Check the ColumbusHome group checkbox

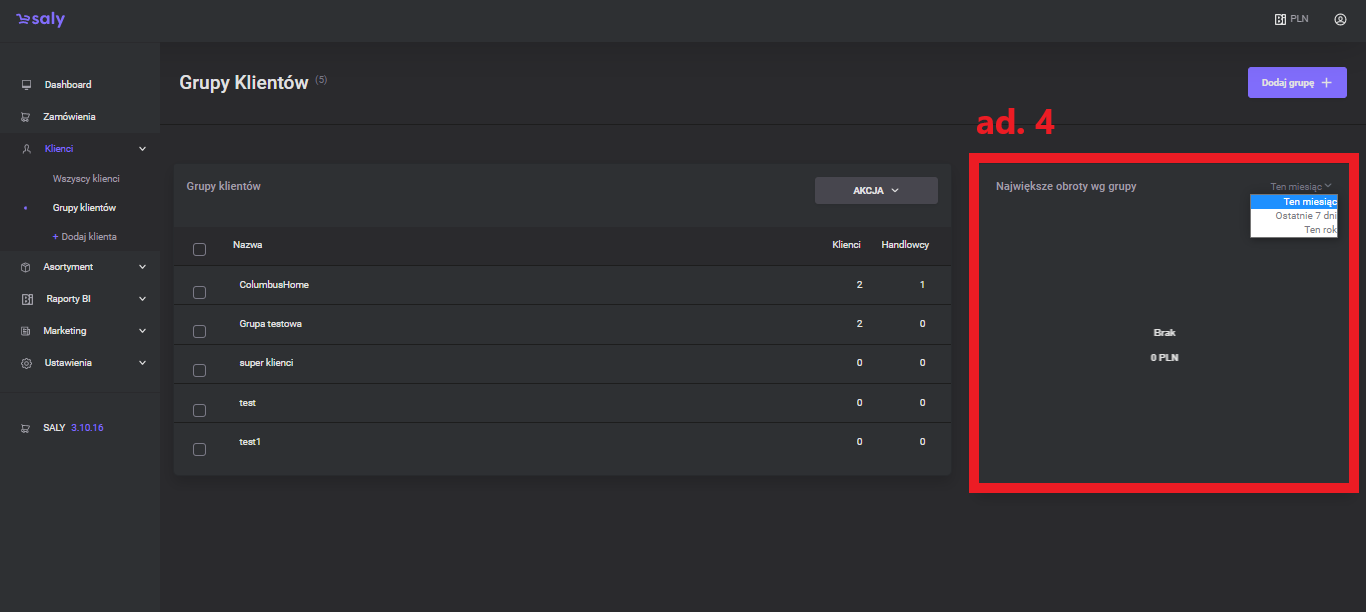[199, 292]
